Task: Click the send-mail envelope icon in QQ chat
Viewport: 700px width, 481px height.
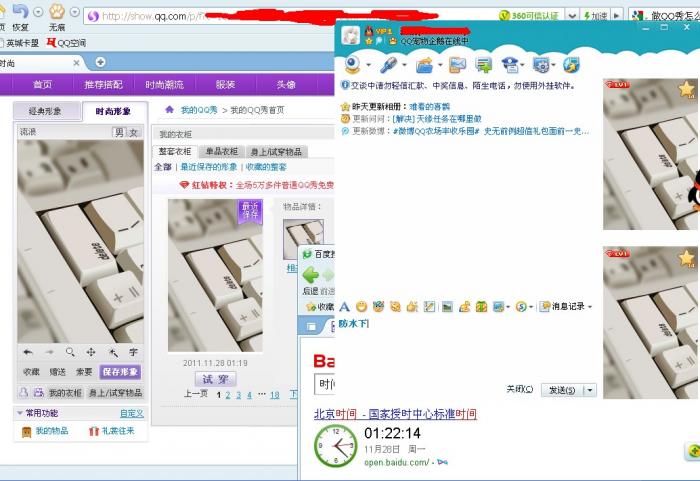Action: pyautogui.click(x=458, y=65)
